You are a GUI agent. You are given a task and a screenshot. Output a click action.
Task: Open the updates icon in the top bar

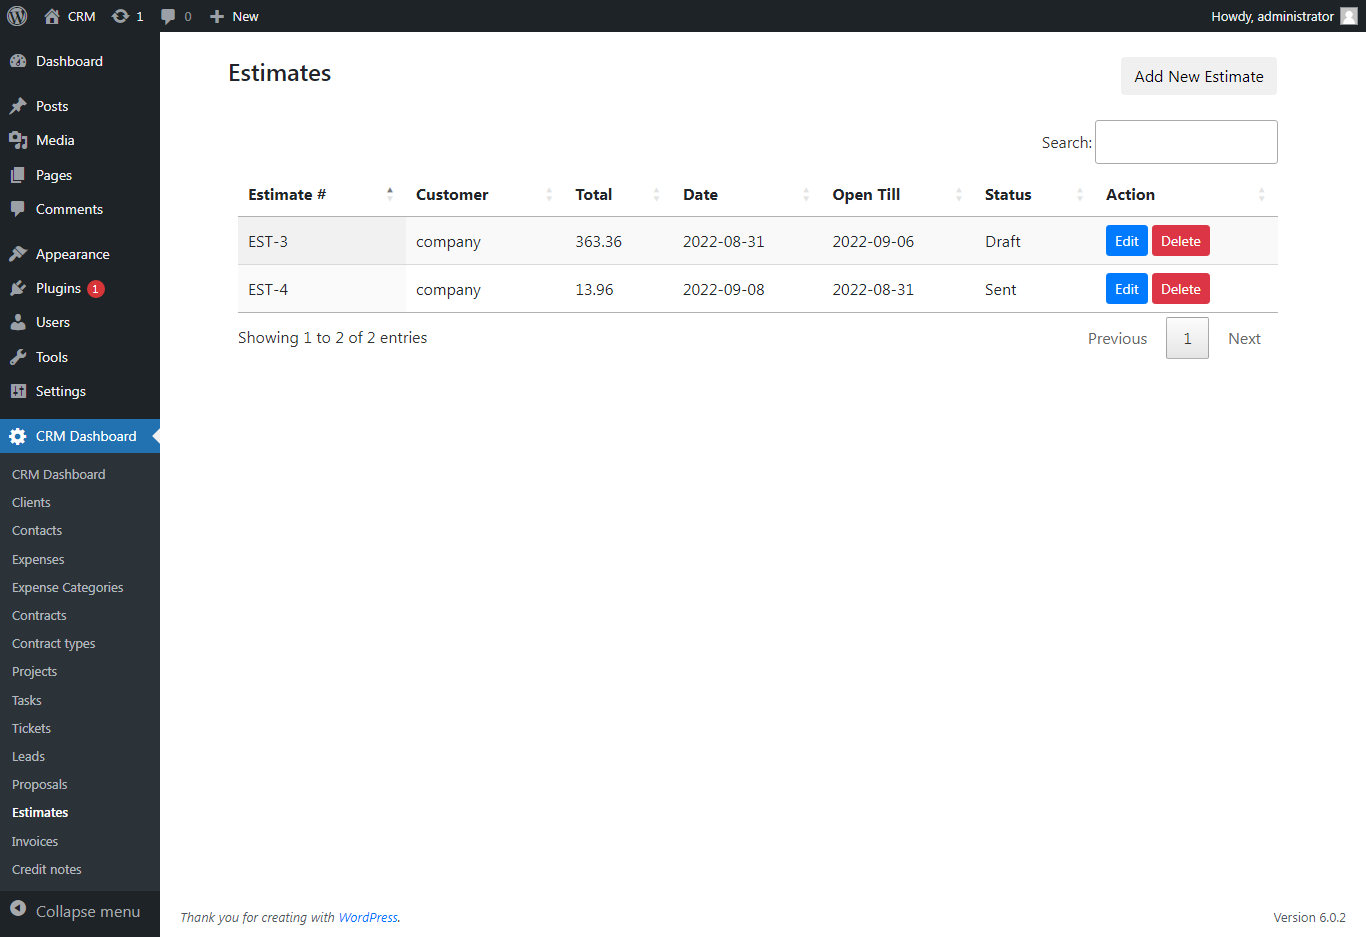pyautogui.click(x=122, y=16)
